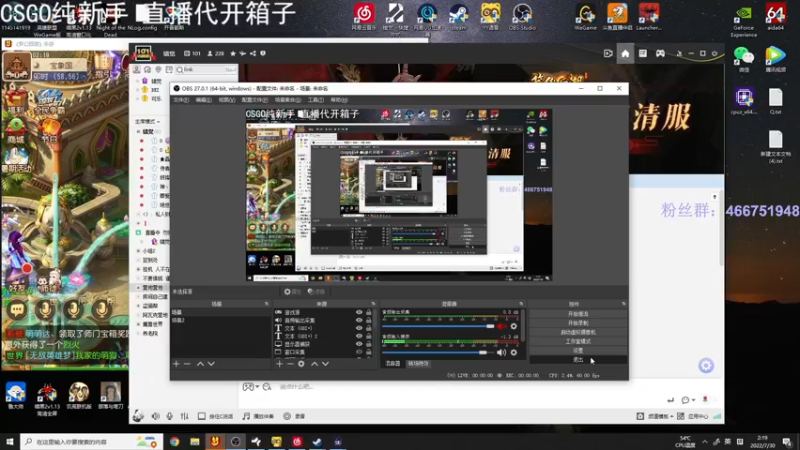Open settings gear of desktop audio mixer channel
The height and width of the screenshot is (450, 800).
coord(514,326)
